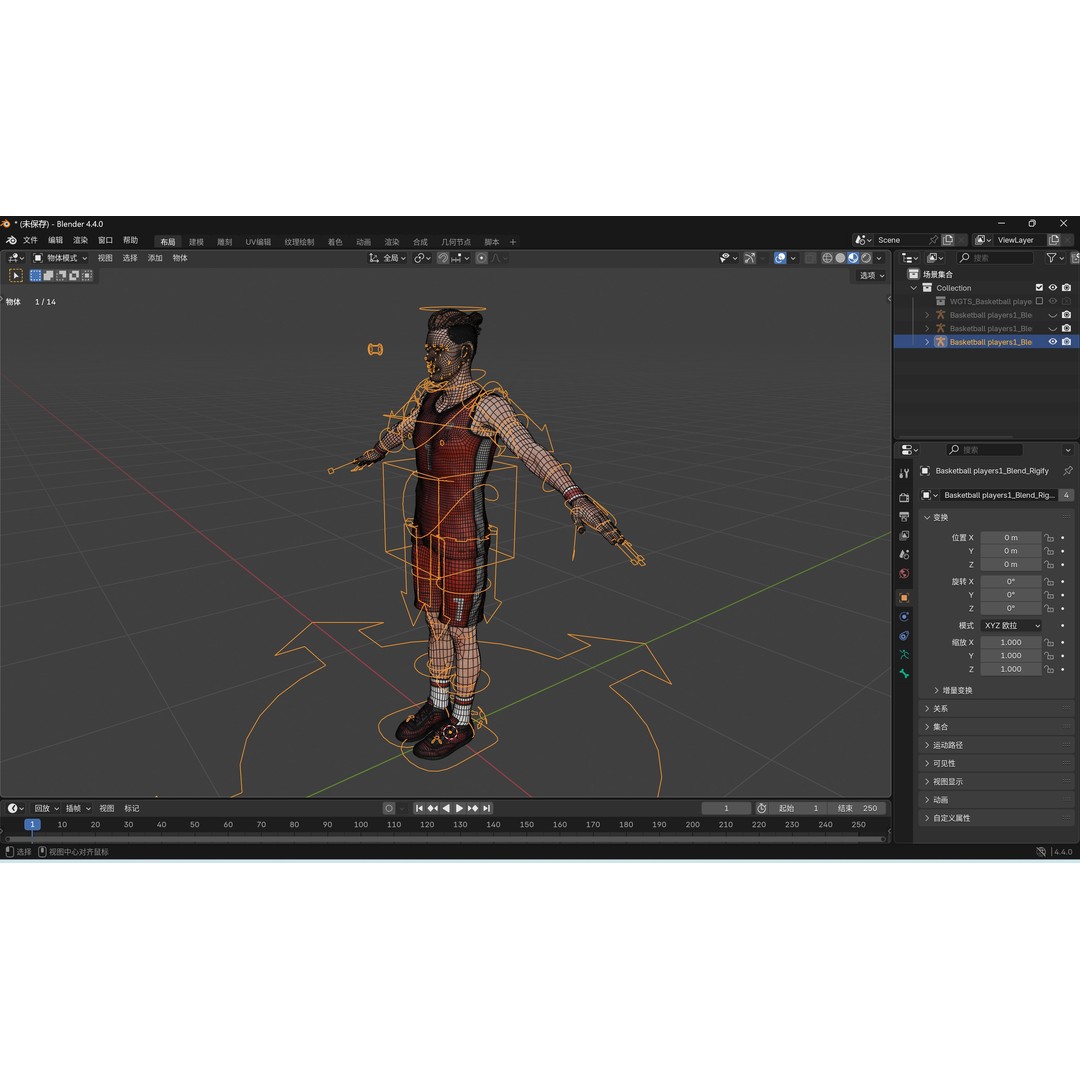Switch to the 建模 workspace tab
The width and height of the screenshot is (1080, 1080).
[196, 242]
